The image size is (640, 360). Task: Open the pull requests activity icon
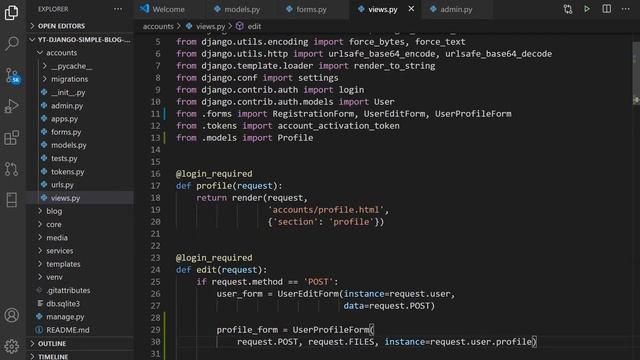coord(11,169)
